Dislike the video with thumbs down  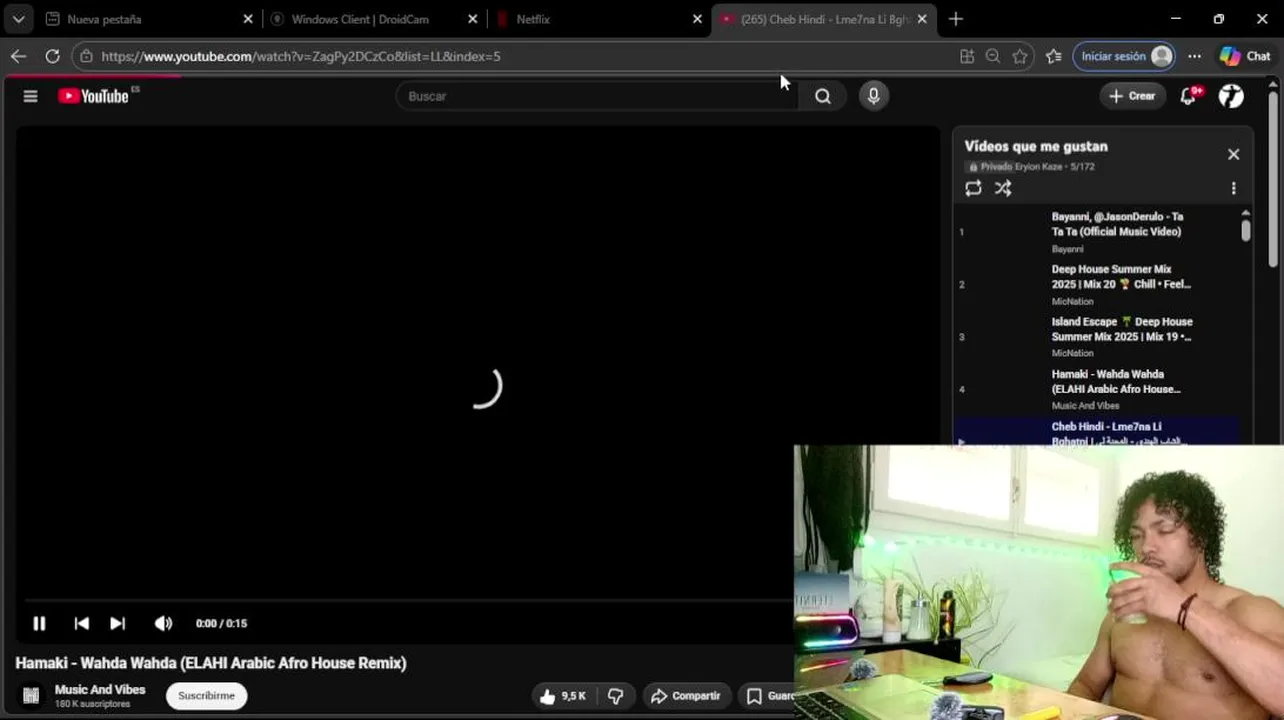click(616, 696)
